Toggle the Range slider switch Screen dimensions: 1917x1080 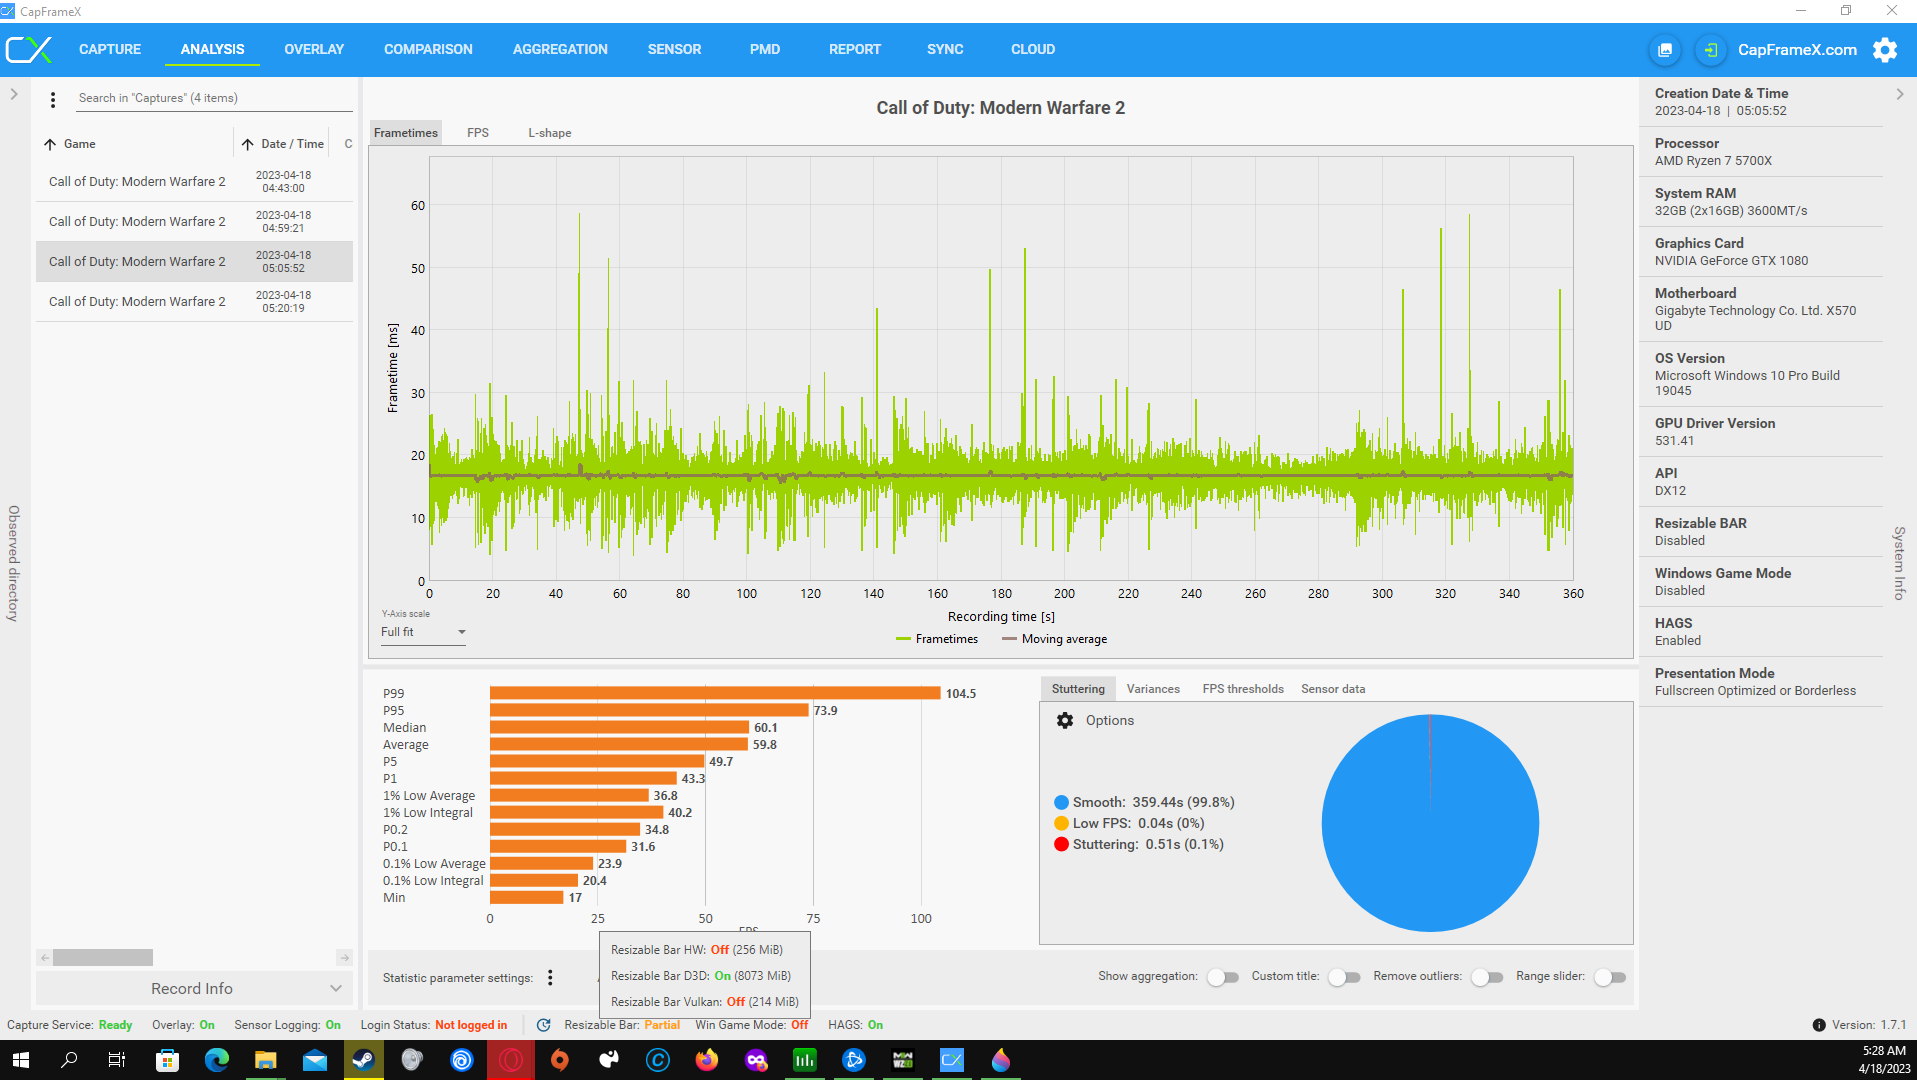[1610, 978]
